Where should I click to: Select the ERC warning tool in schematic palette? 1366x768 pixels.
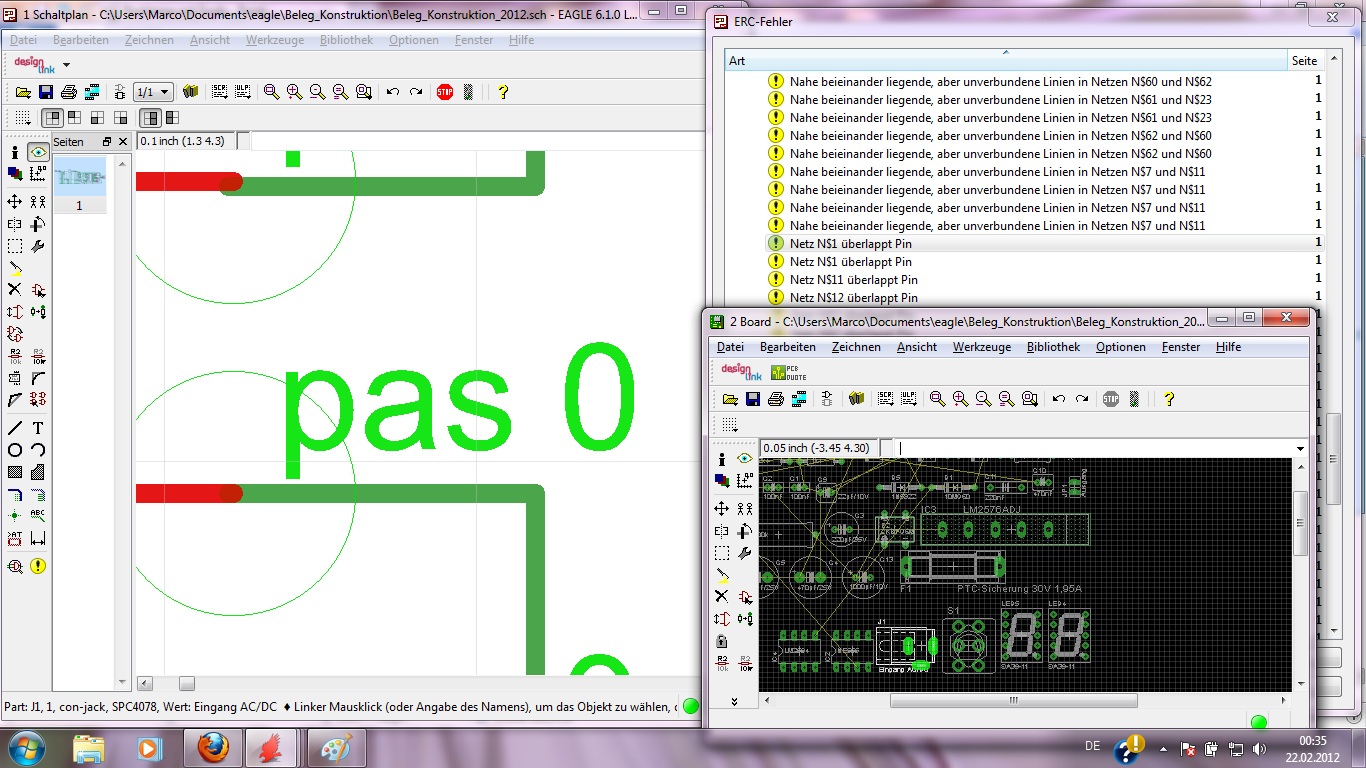point(38,566)
